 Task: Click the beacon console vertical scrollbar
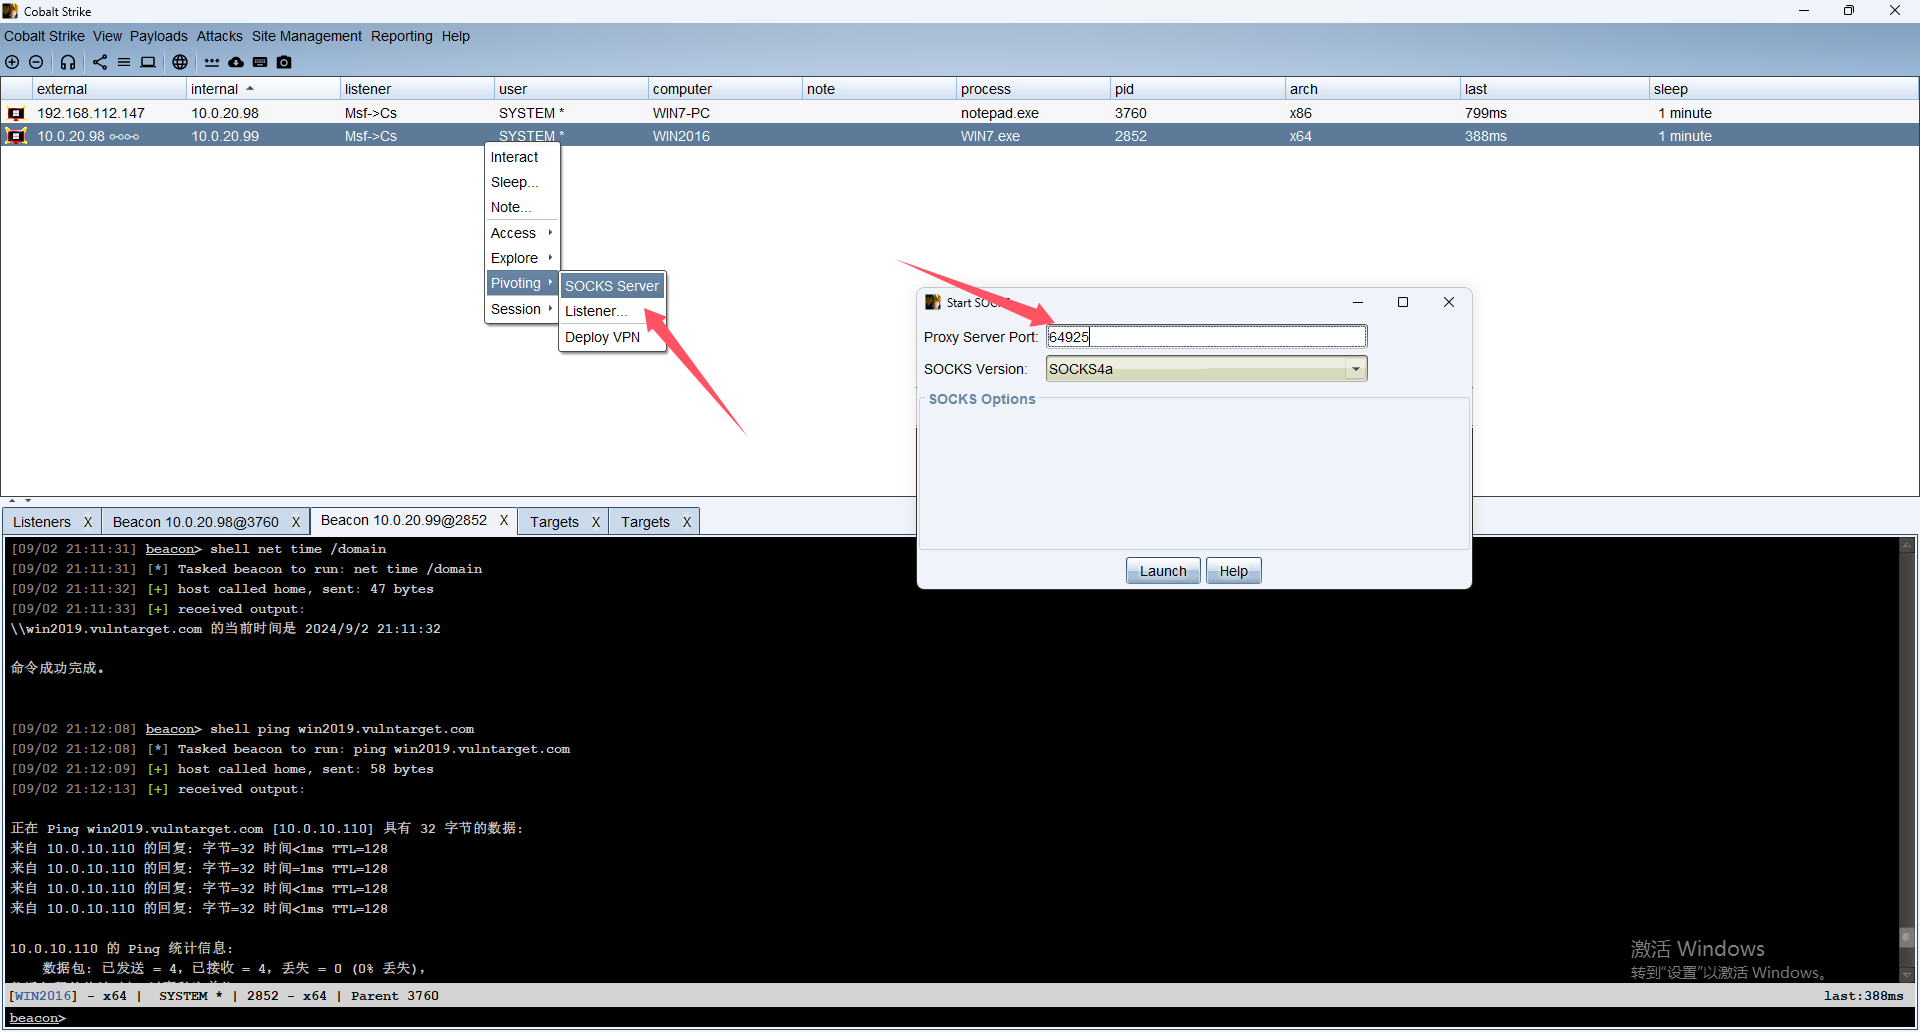[1907, 760]
